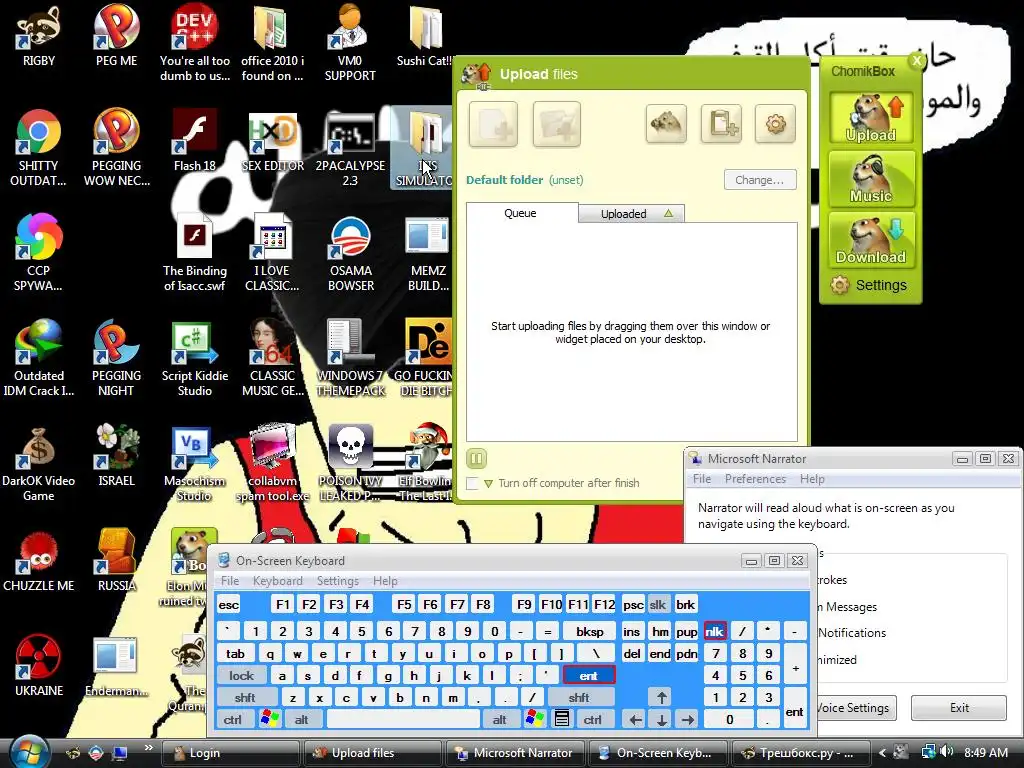Image resolution: width=1024 pixels, height=768 pixels.
Task: Switch to Login taskbar button
Action: tap(231, 753)
